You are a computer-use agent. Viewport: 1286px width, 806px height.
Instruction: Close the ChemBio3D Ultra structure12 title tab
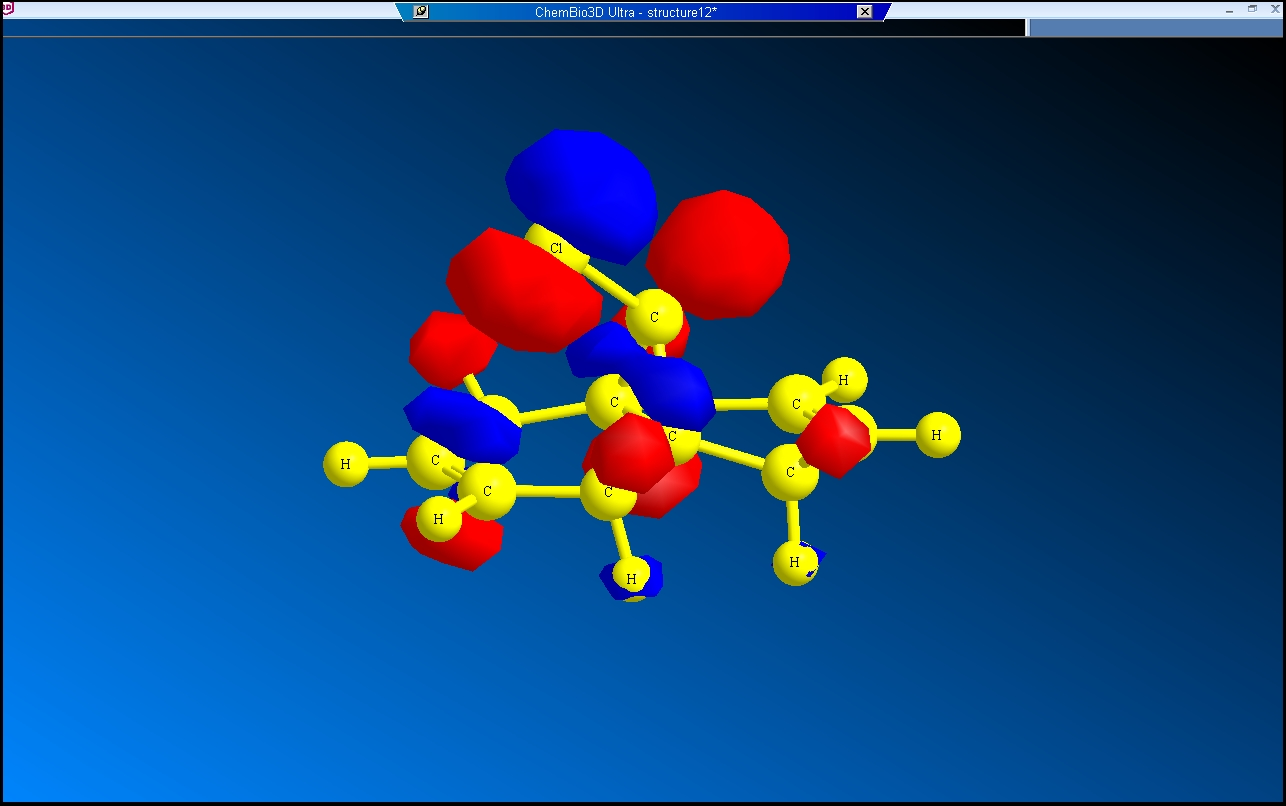[x=865, y=12]
